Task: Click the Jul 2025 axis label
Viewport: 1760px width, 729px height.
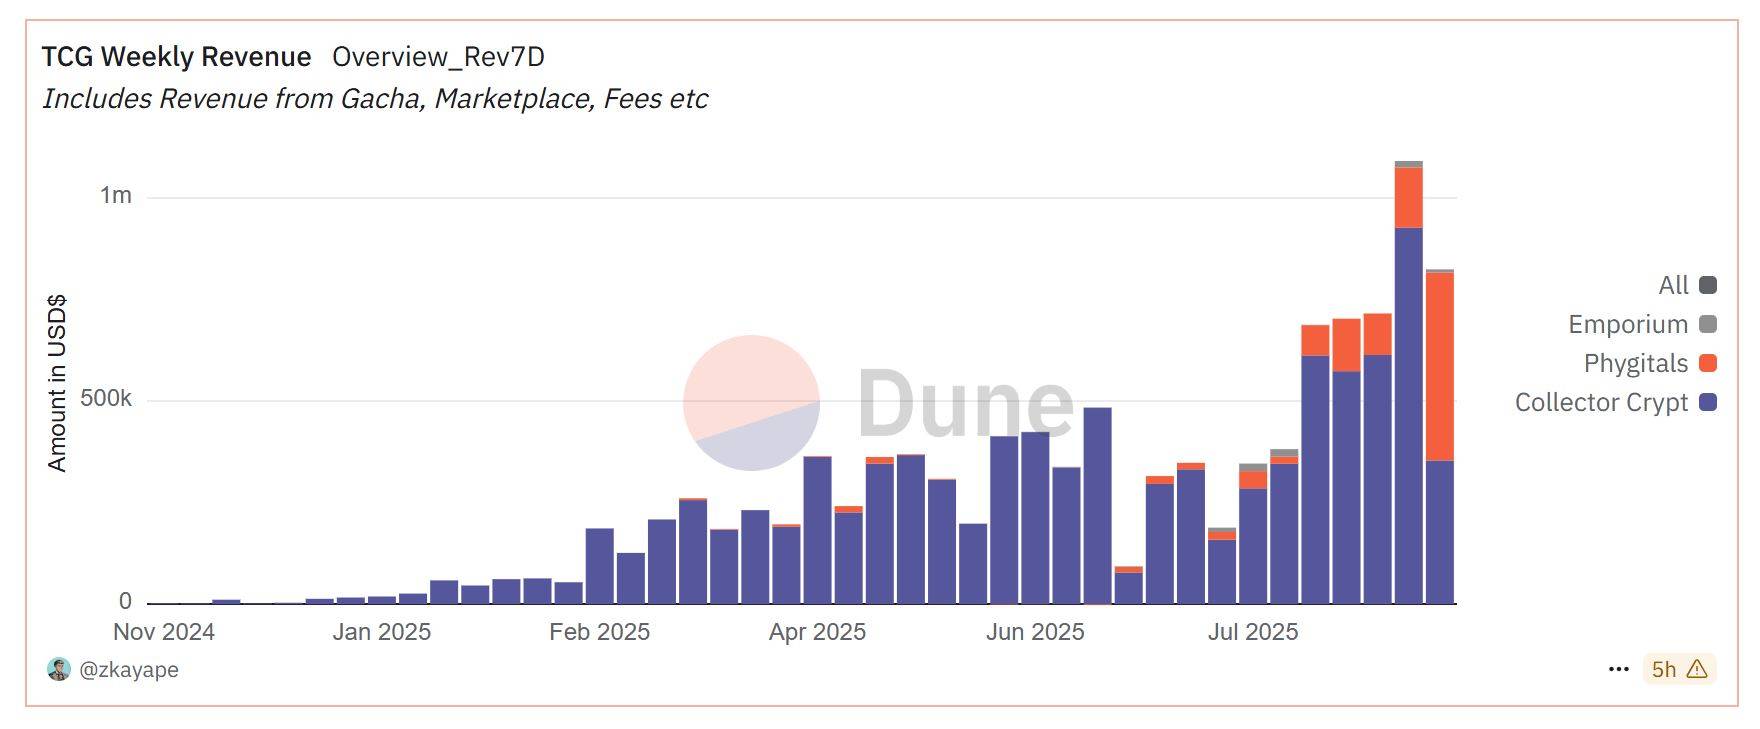Action: (1252, 632)
